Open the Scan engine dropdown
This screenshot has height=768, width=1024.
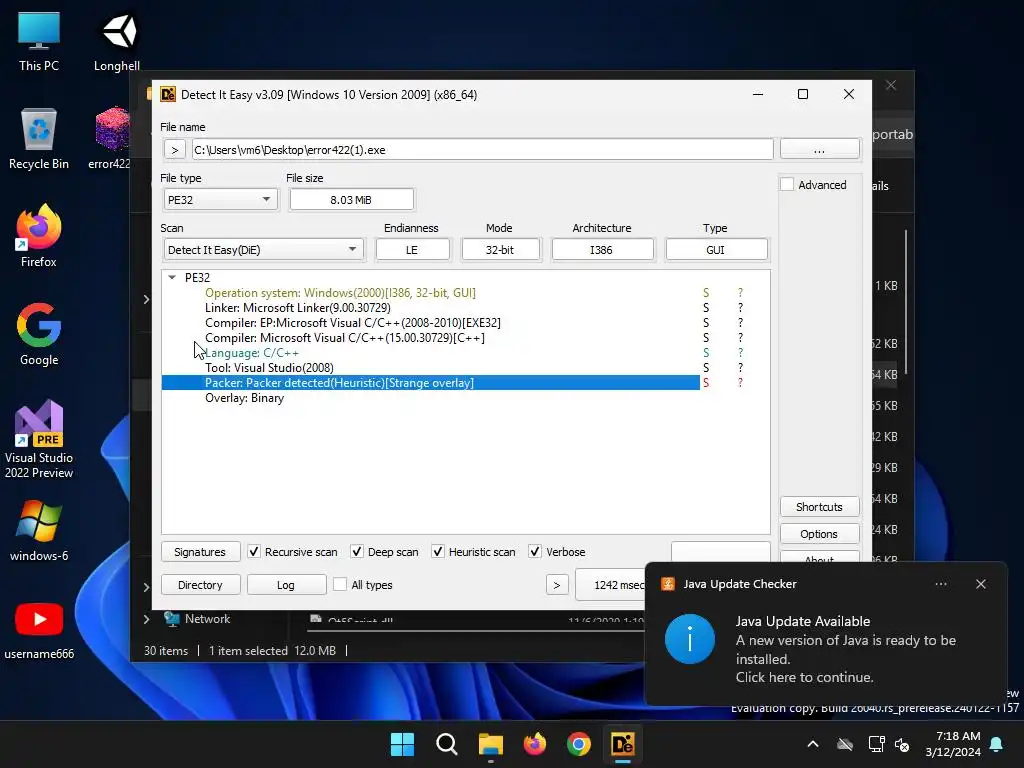click(x=263, y=250)
